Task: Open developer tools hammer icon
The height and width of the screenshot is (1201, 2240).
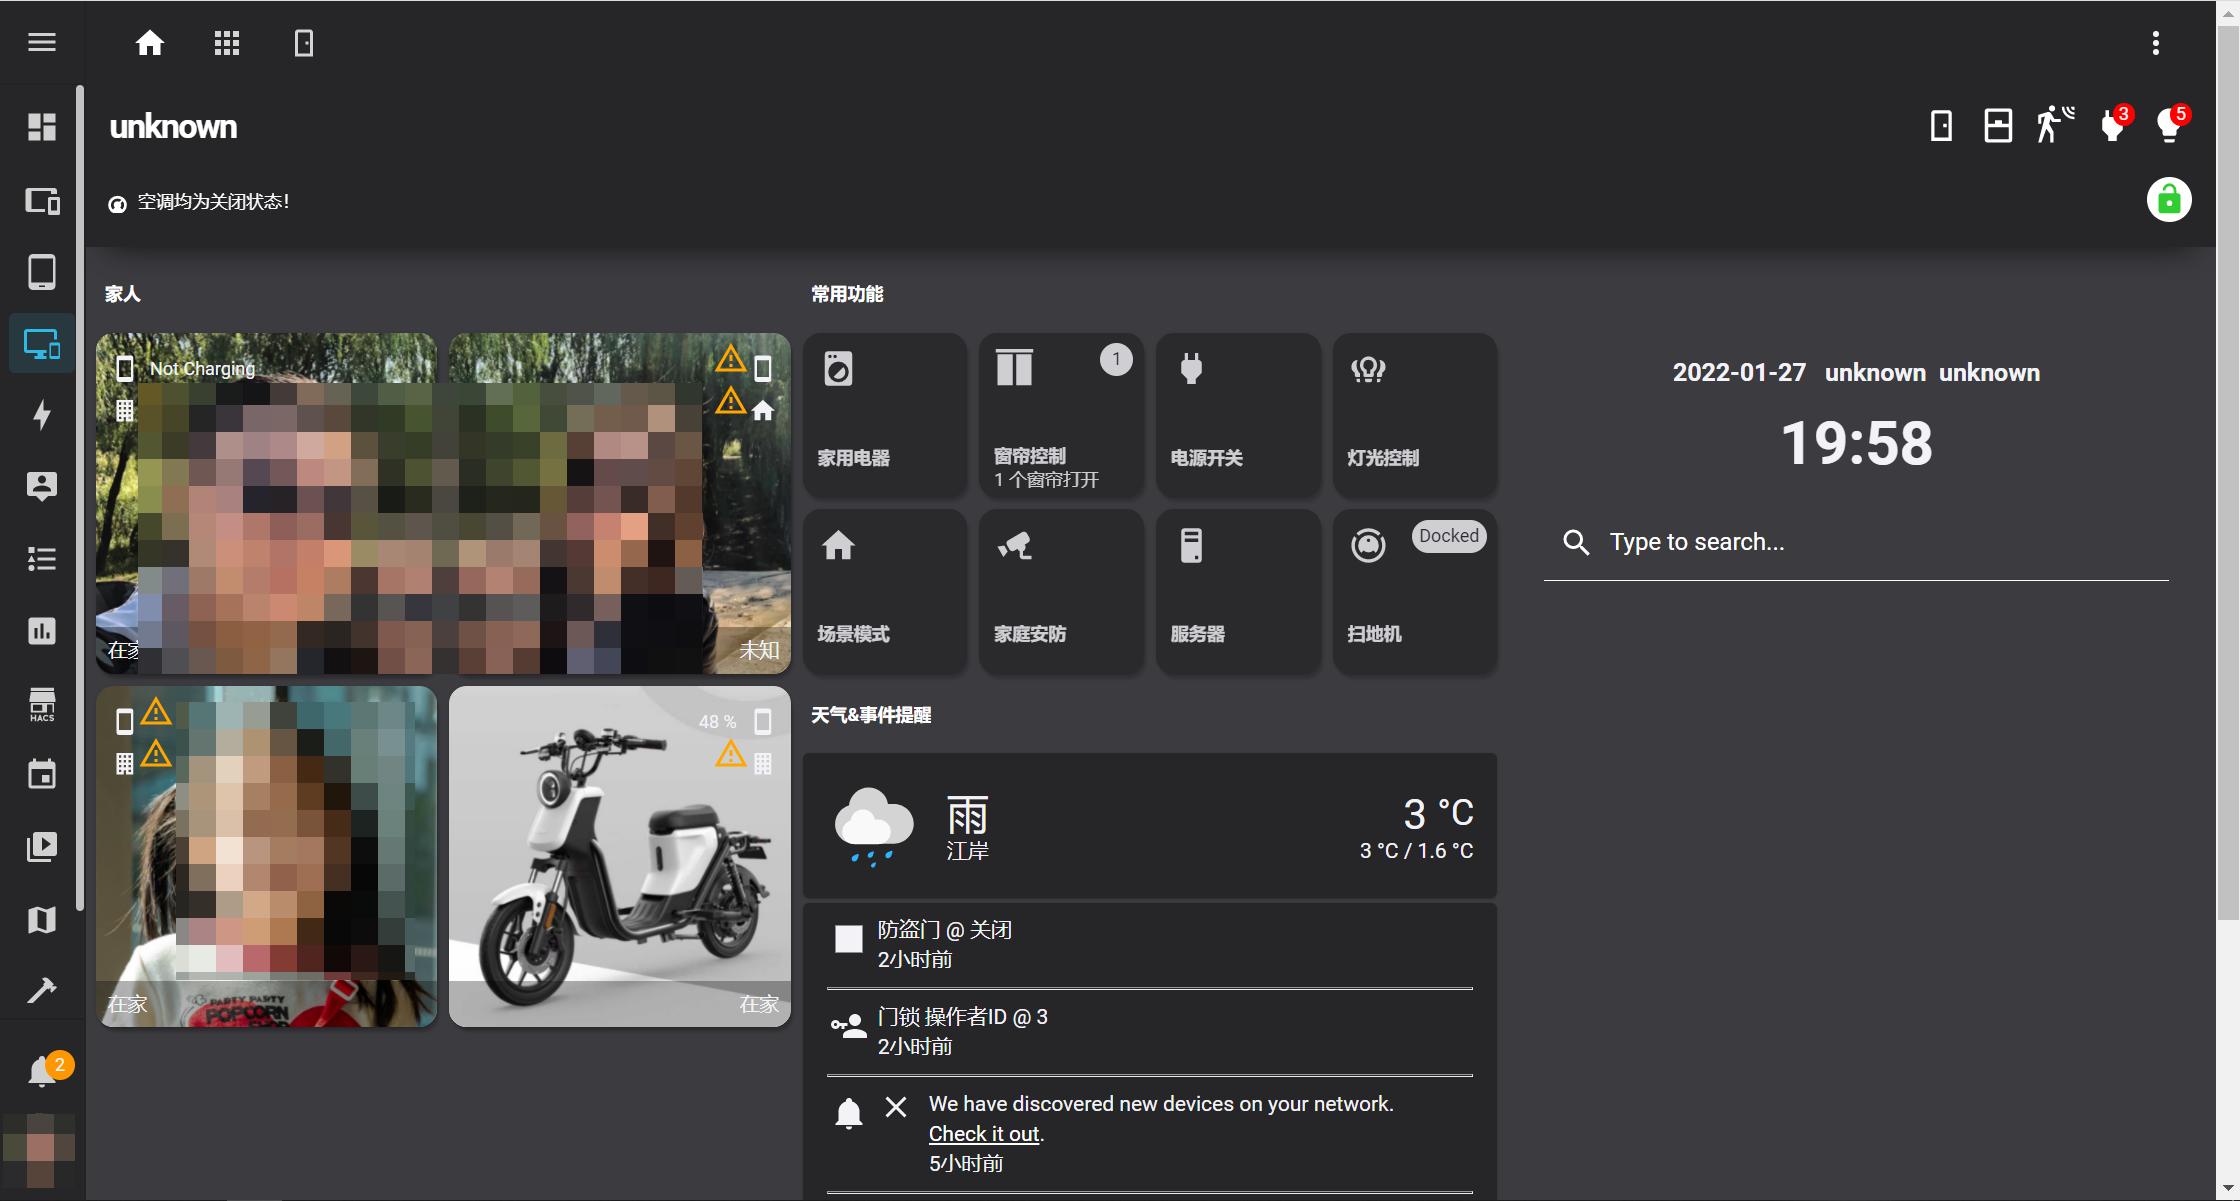Action: pos(41,991)
